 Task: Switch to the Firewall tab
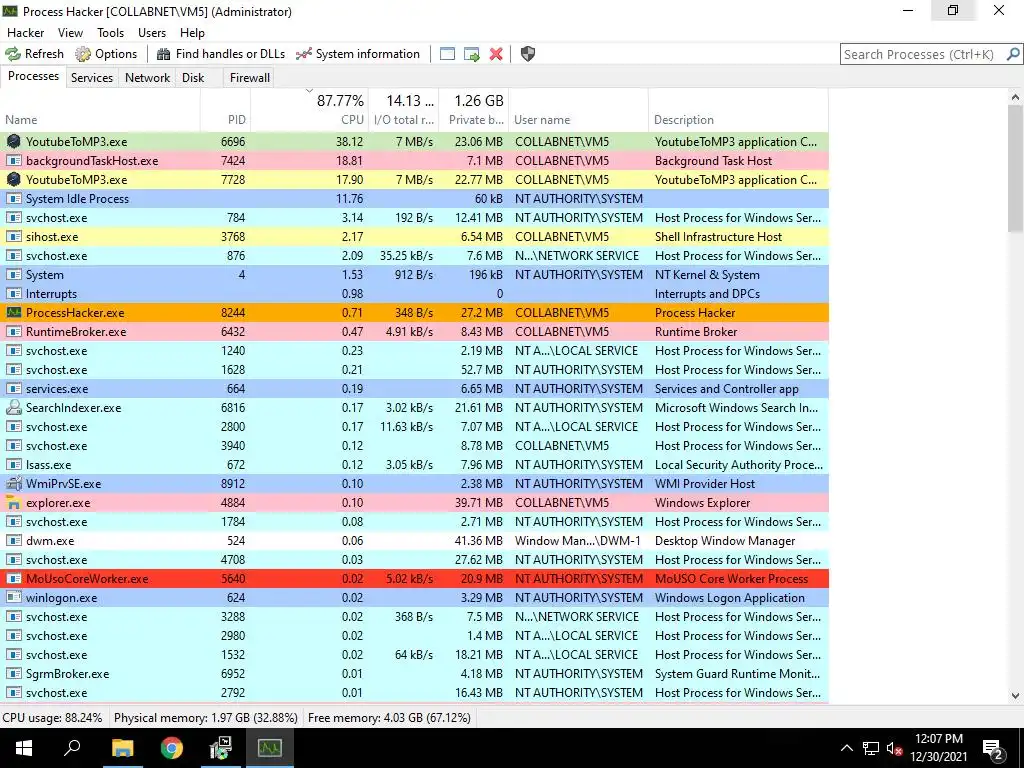(249, 78)
